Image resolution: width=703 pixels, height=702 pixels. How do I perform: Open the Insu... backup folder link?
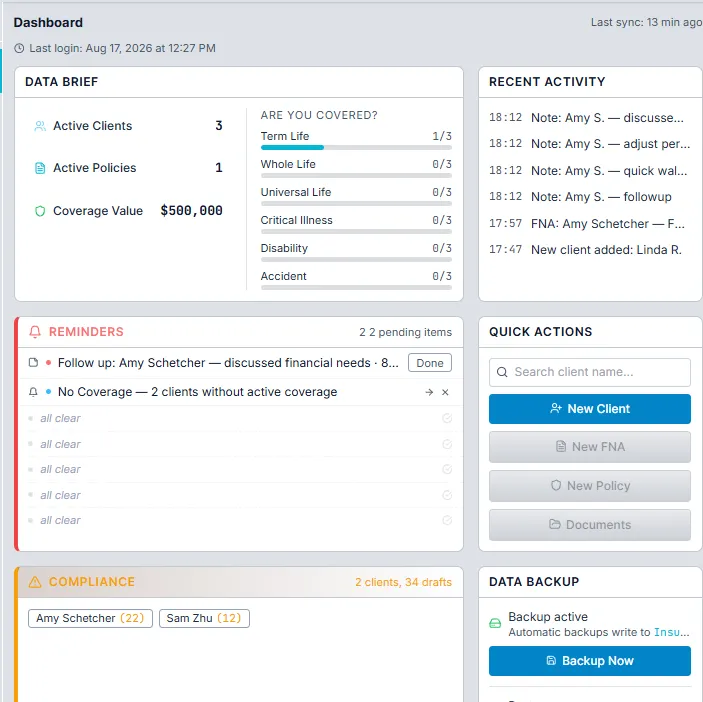tap(672, 632)
